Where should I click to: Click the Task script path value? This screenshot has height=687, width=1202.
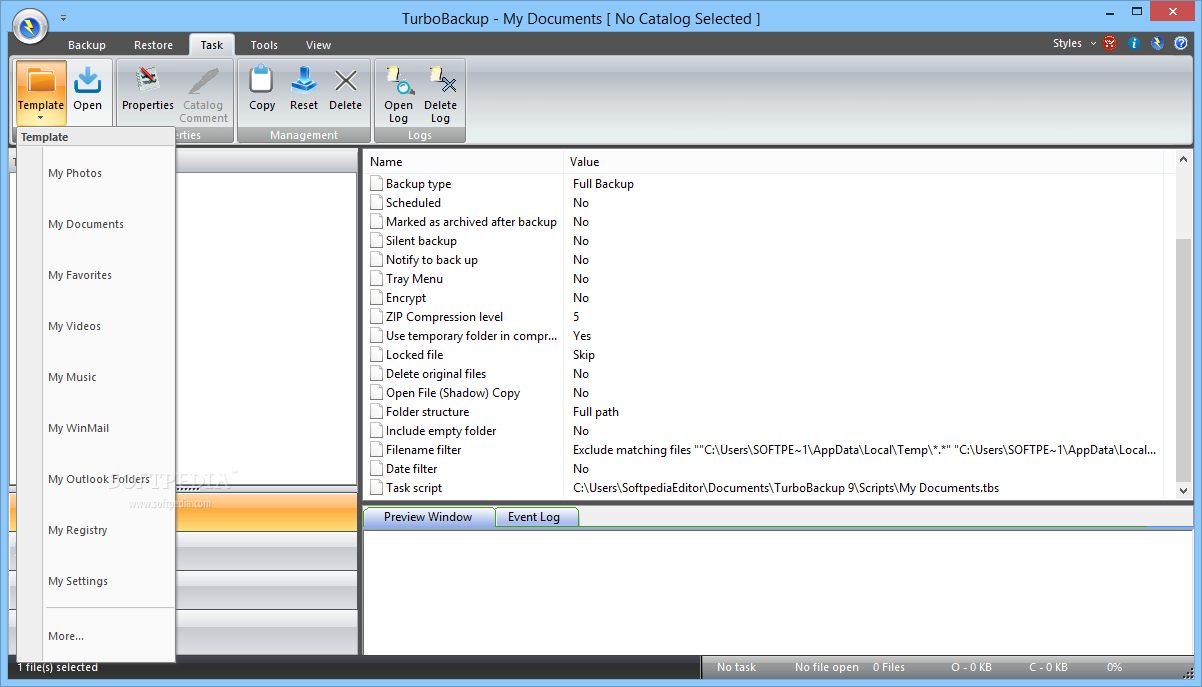(x=786, y=488)
